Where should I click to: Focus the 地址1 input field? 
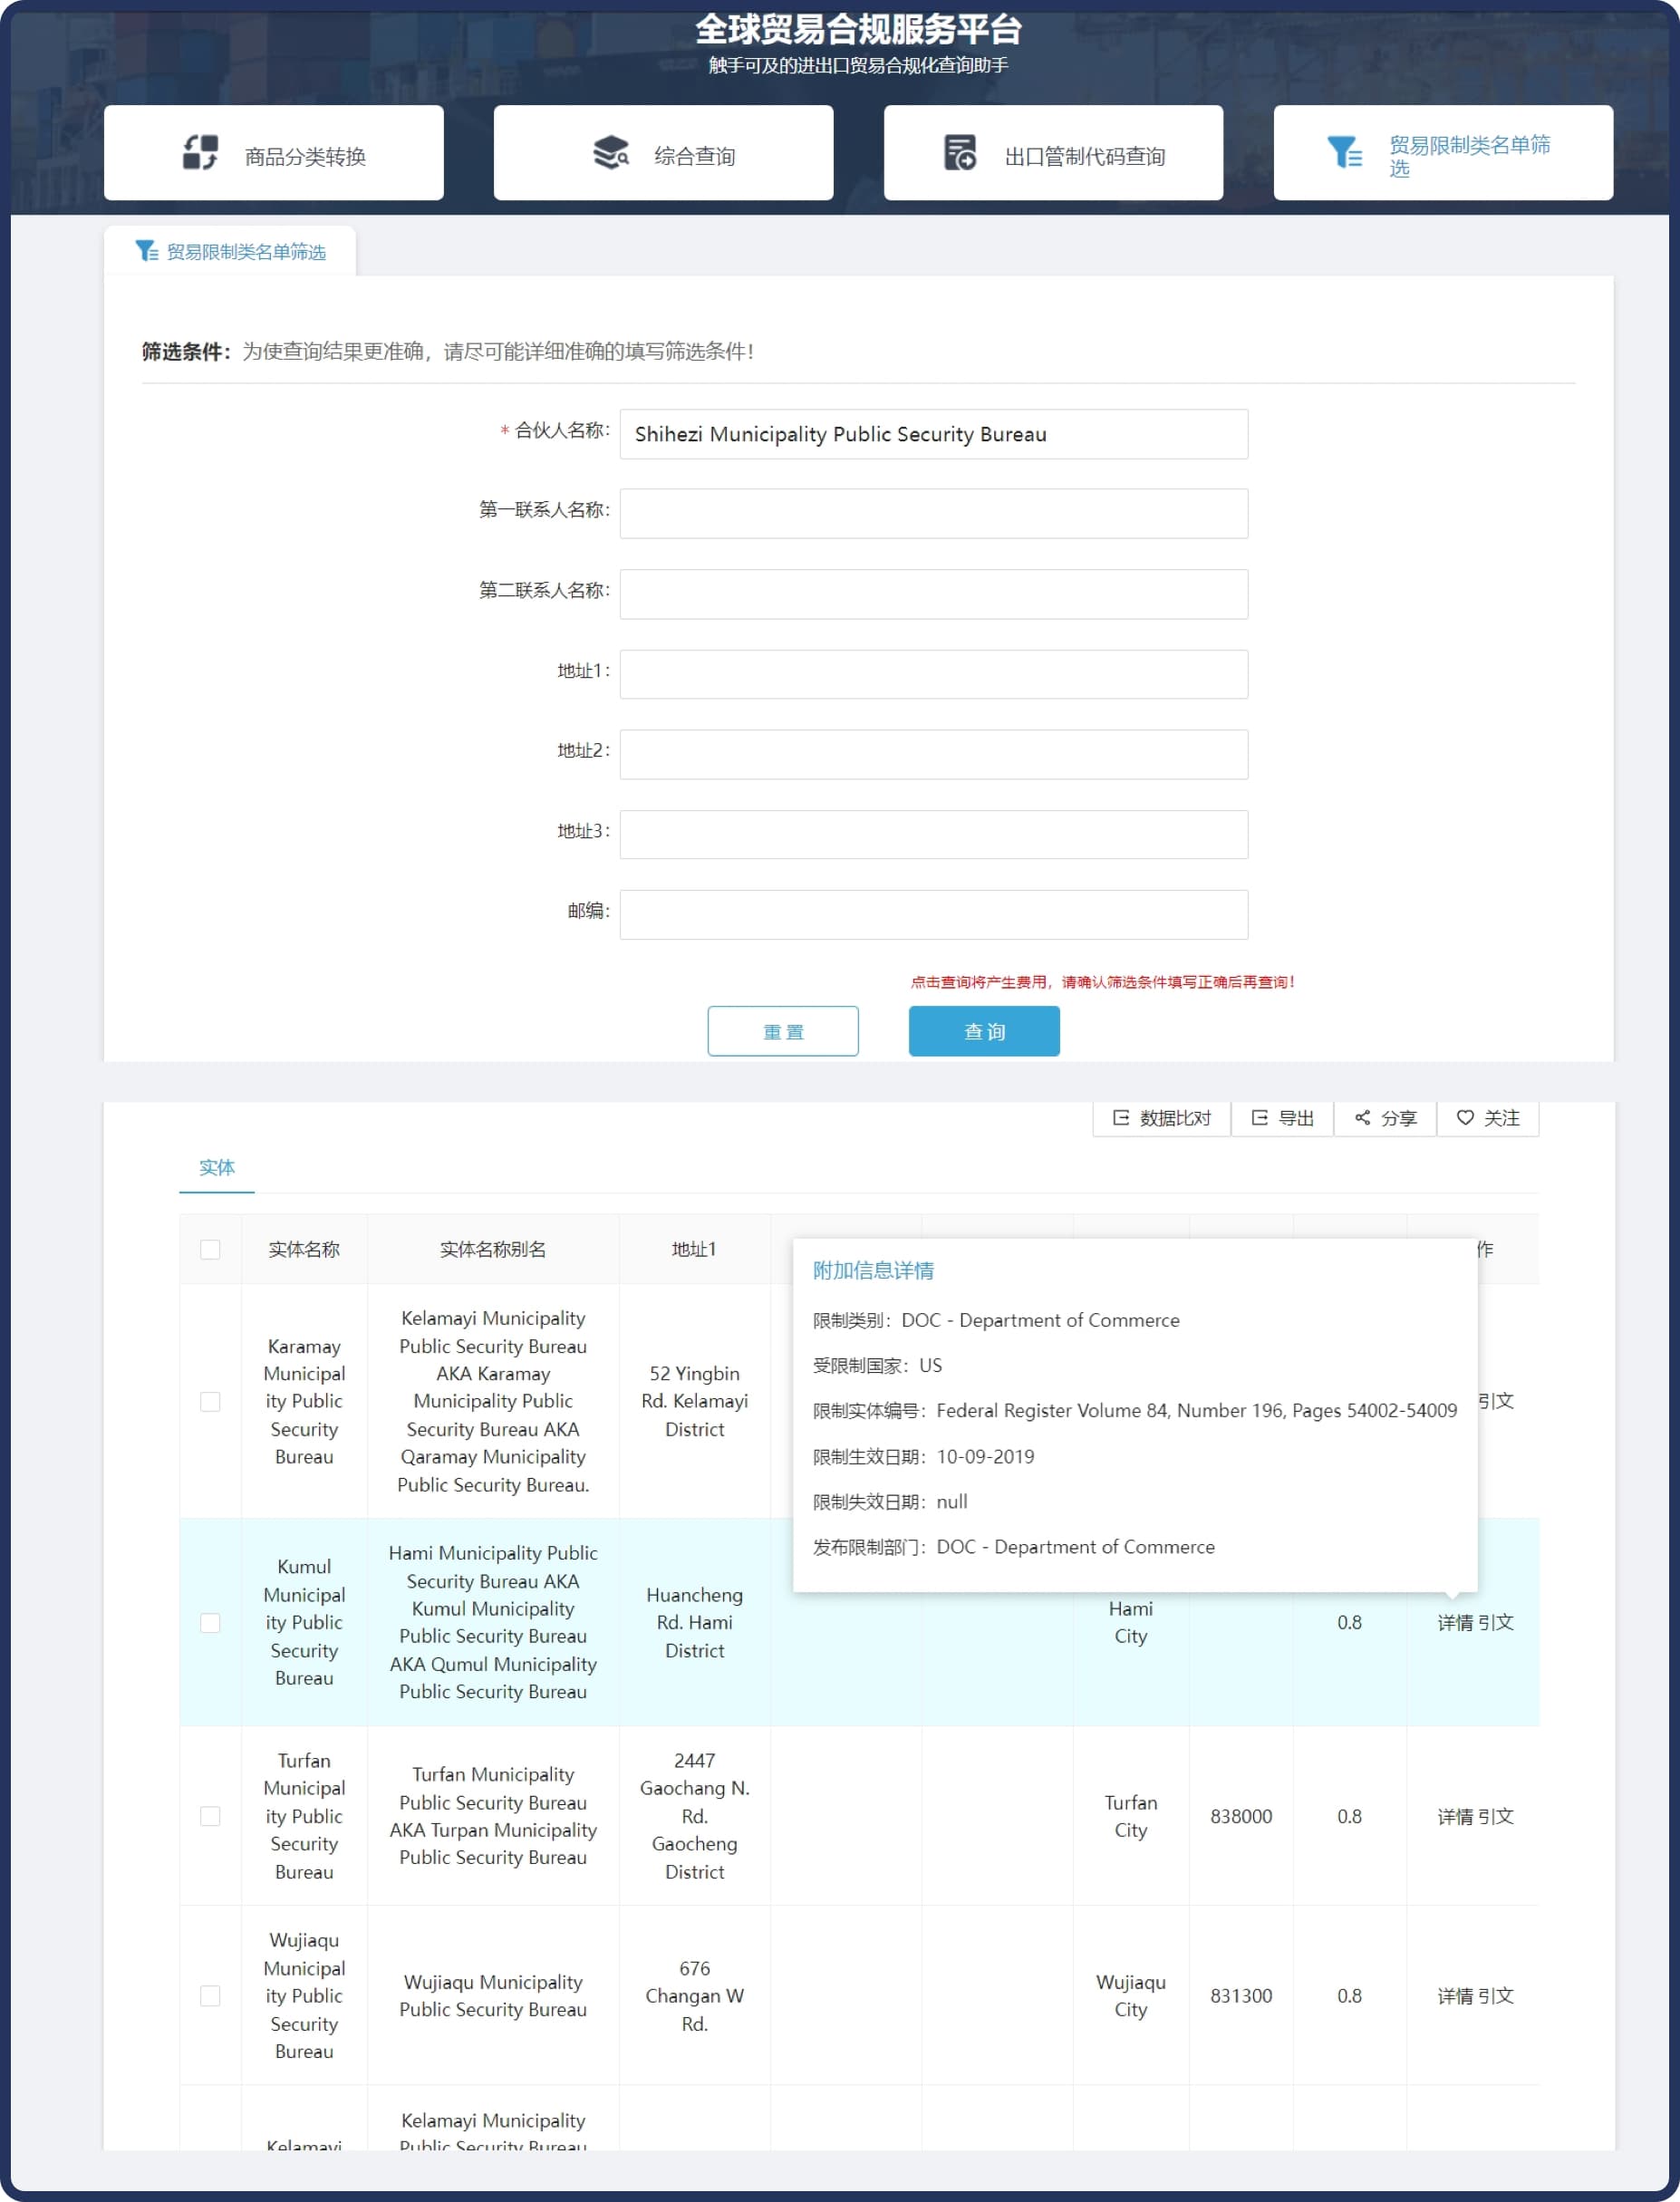point(934,674)
